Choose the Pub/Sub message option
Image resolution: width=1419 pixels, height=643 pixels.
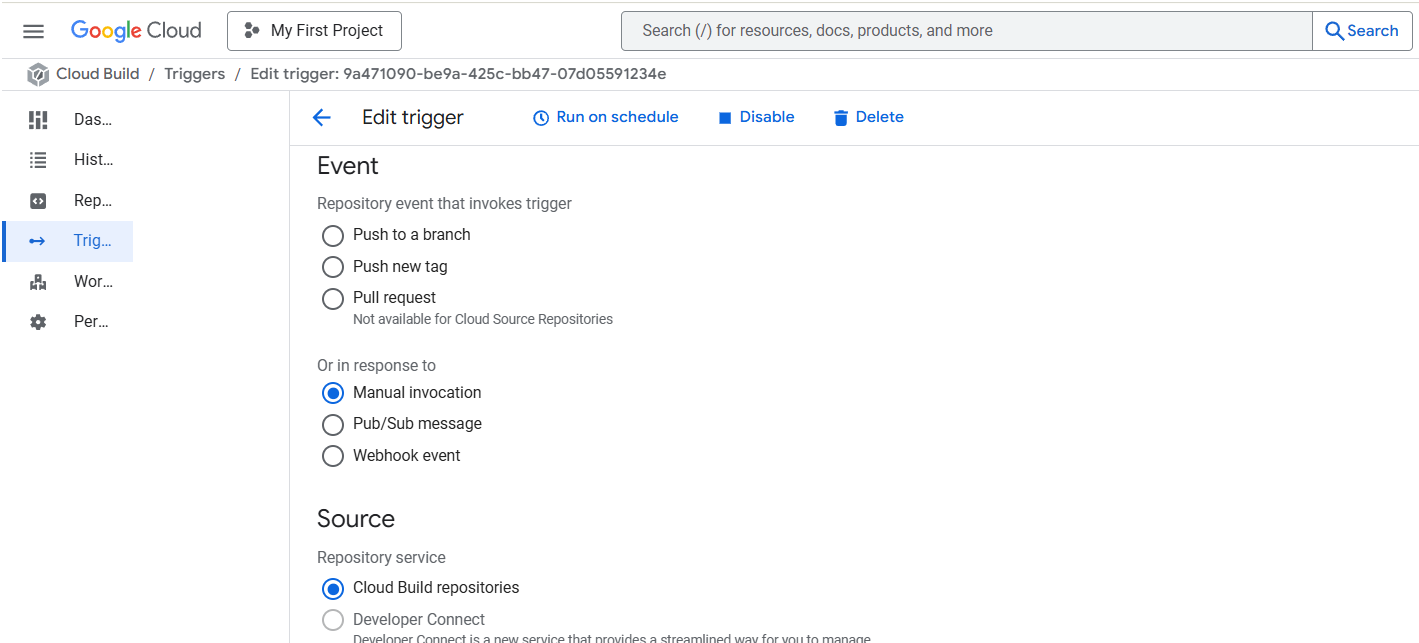(x=333, y=424)
